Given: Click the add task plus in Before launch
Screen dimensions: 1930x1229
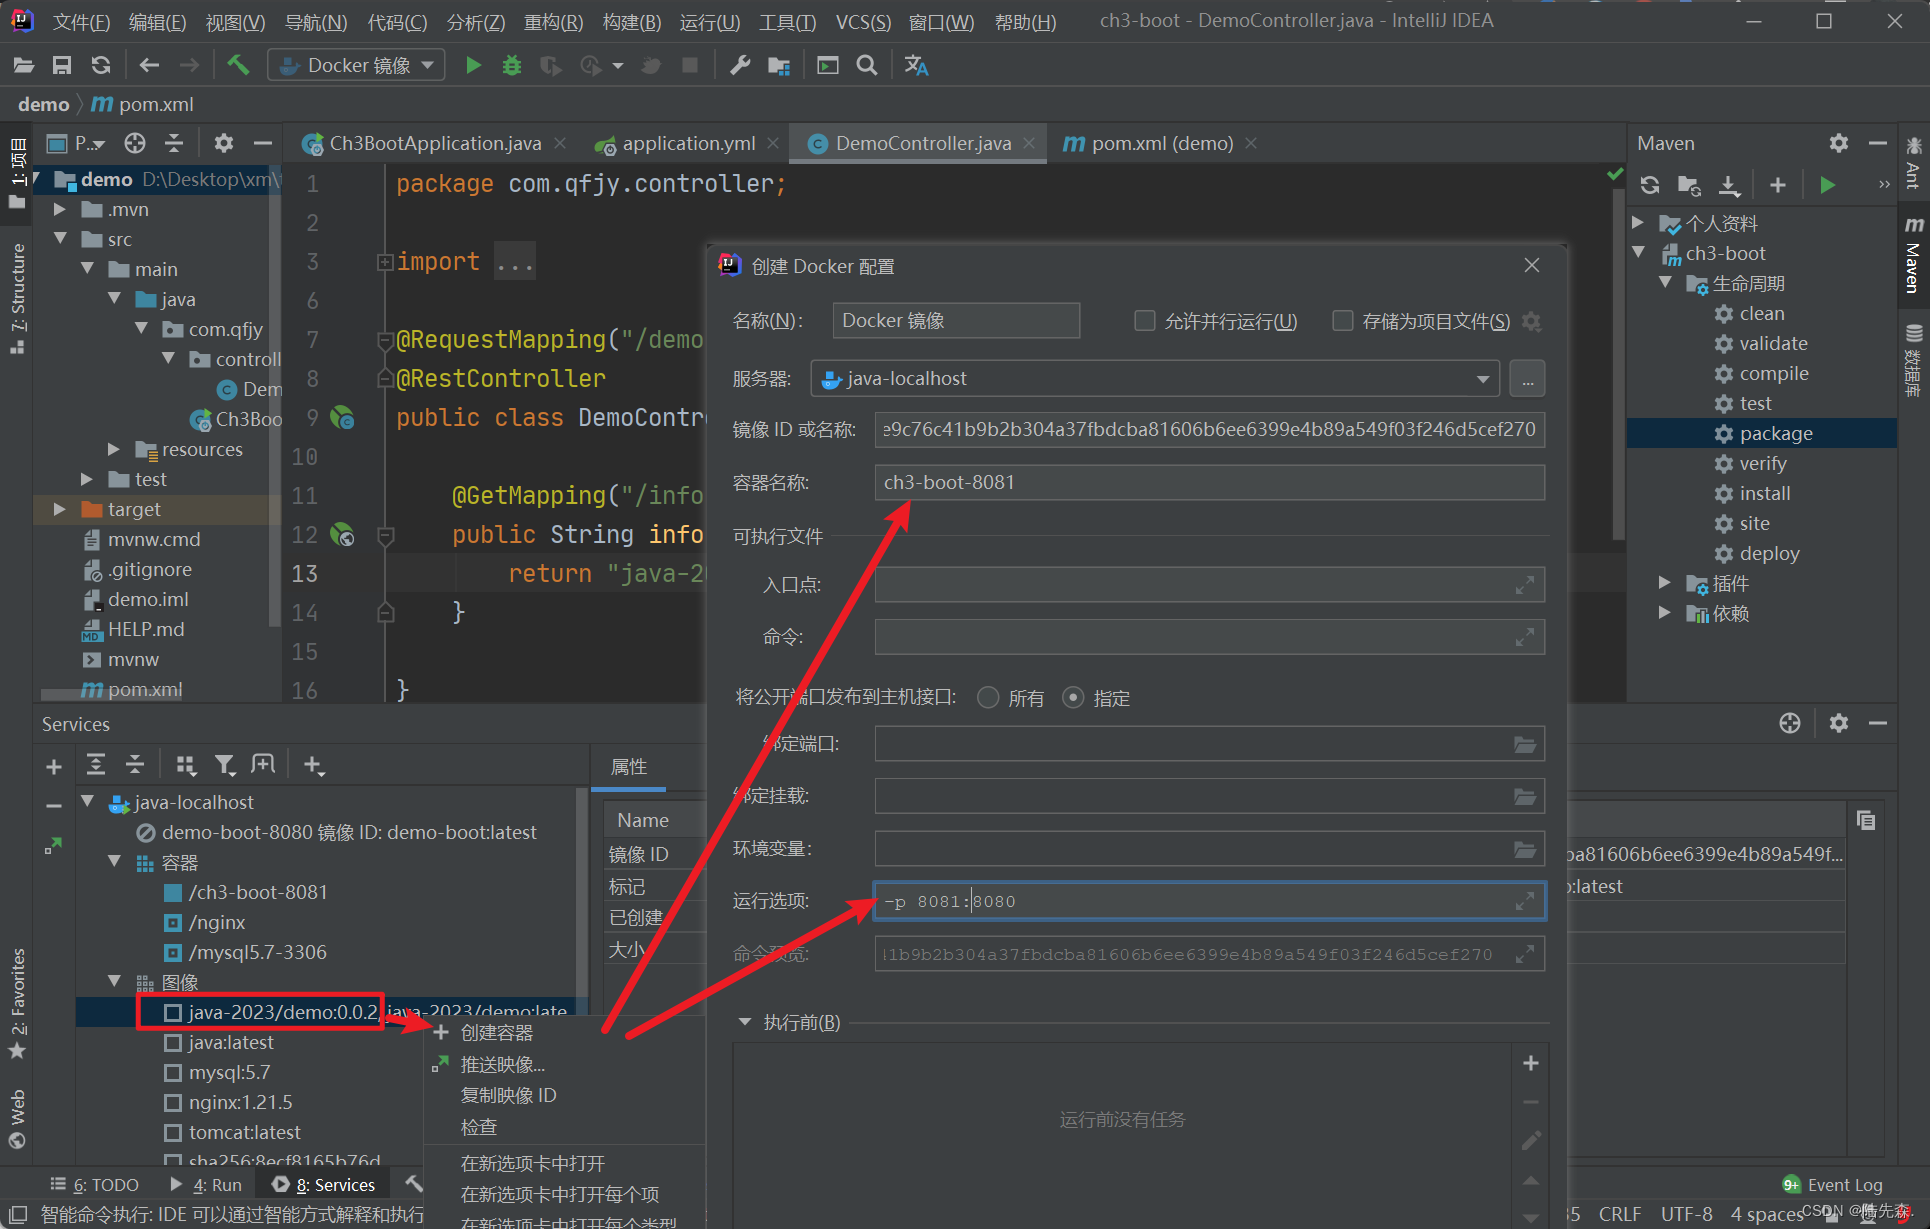Looking at the screenshot, I should pyautogui.click(x=1530, y=1063).
